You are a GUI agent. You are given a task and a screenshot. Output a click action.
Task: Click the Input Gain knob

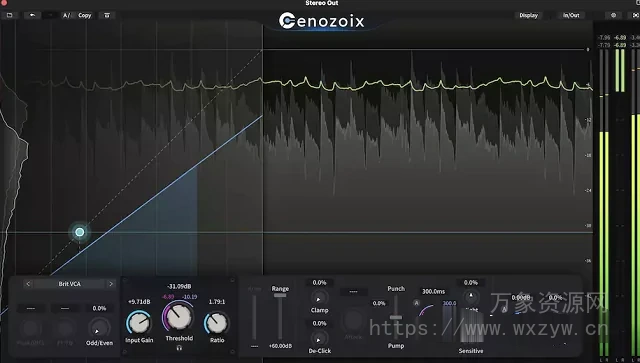pos(139,323)
